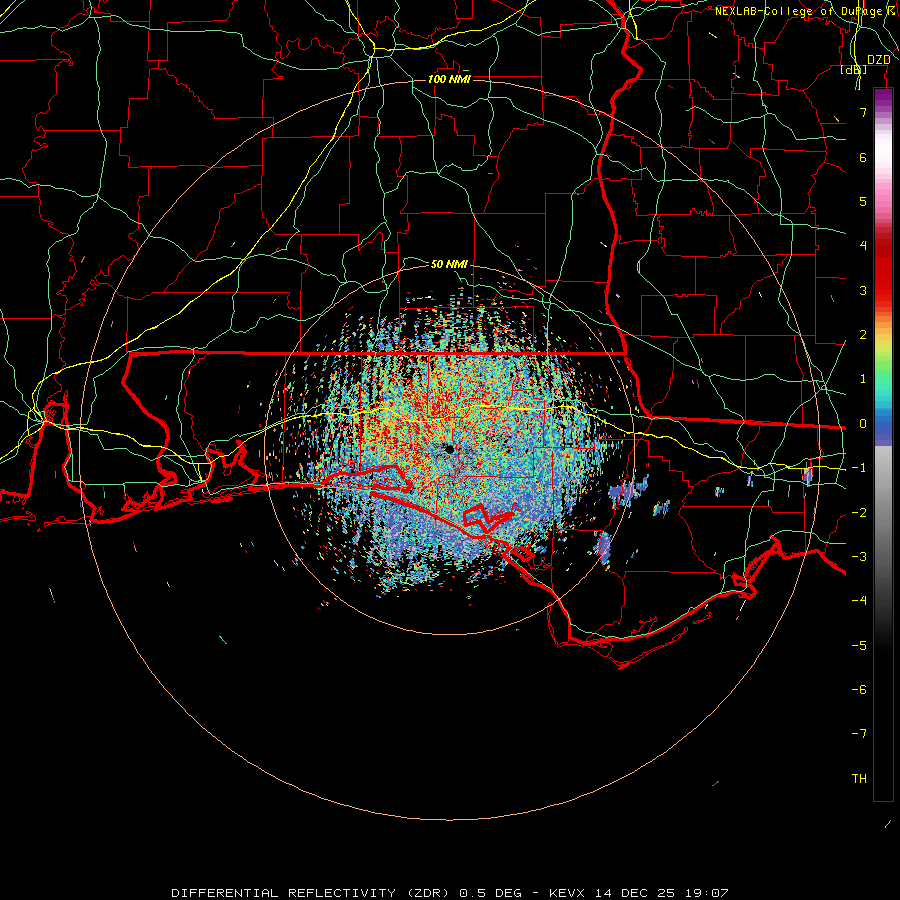Screen dimensions: 900x900
Task: Select the "6" value on the color scale
Action: click(x=863, y=157)
